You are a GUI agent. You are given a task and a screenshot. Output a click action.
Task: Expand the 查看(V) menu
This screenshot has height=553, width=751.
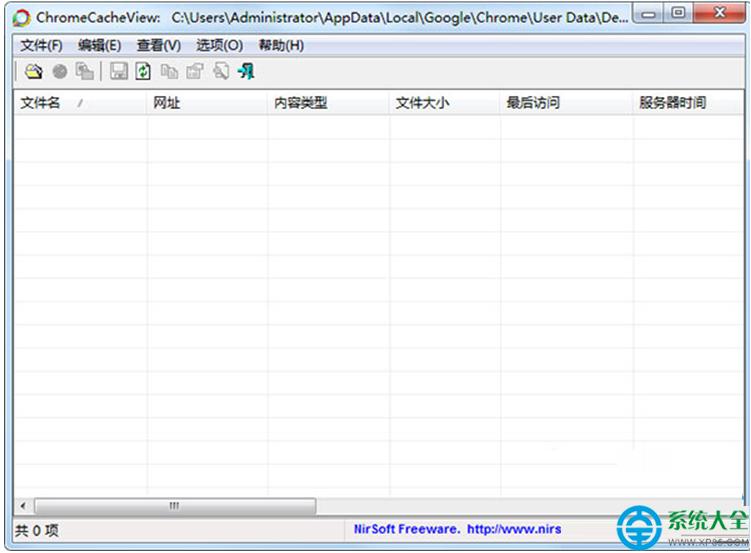pyautogui.click(x=159, y=45)
